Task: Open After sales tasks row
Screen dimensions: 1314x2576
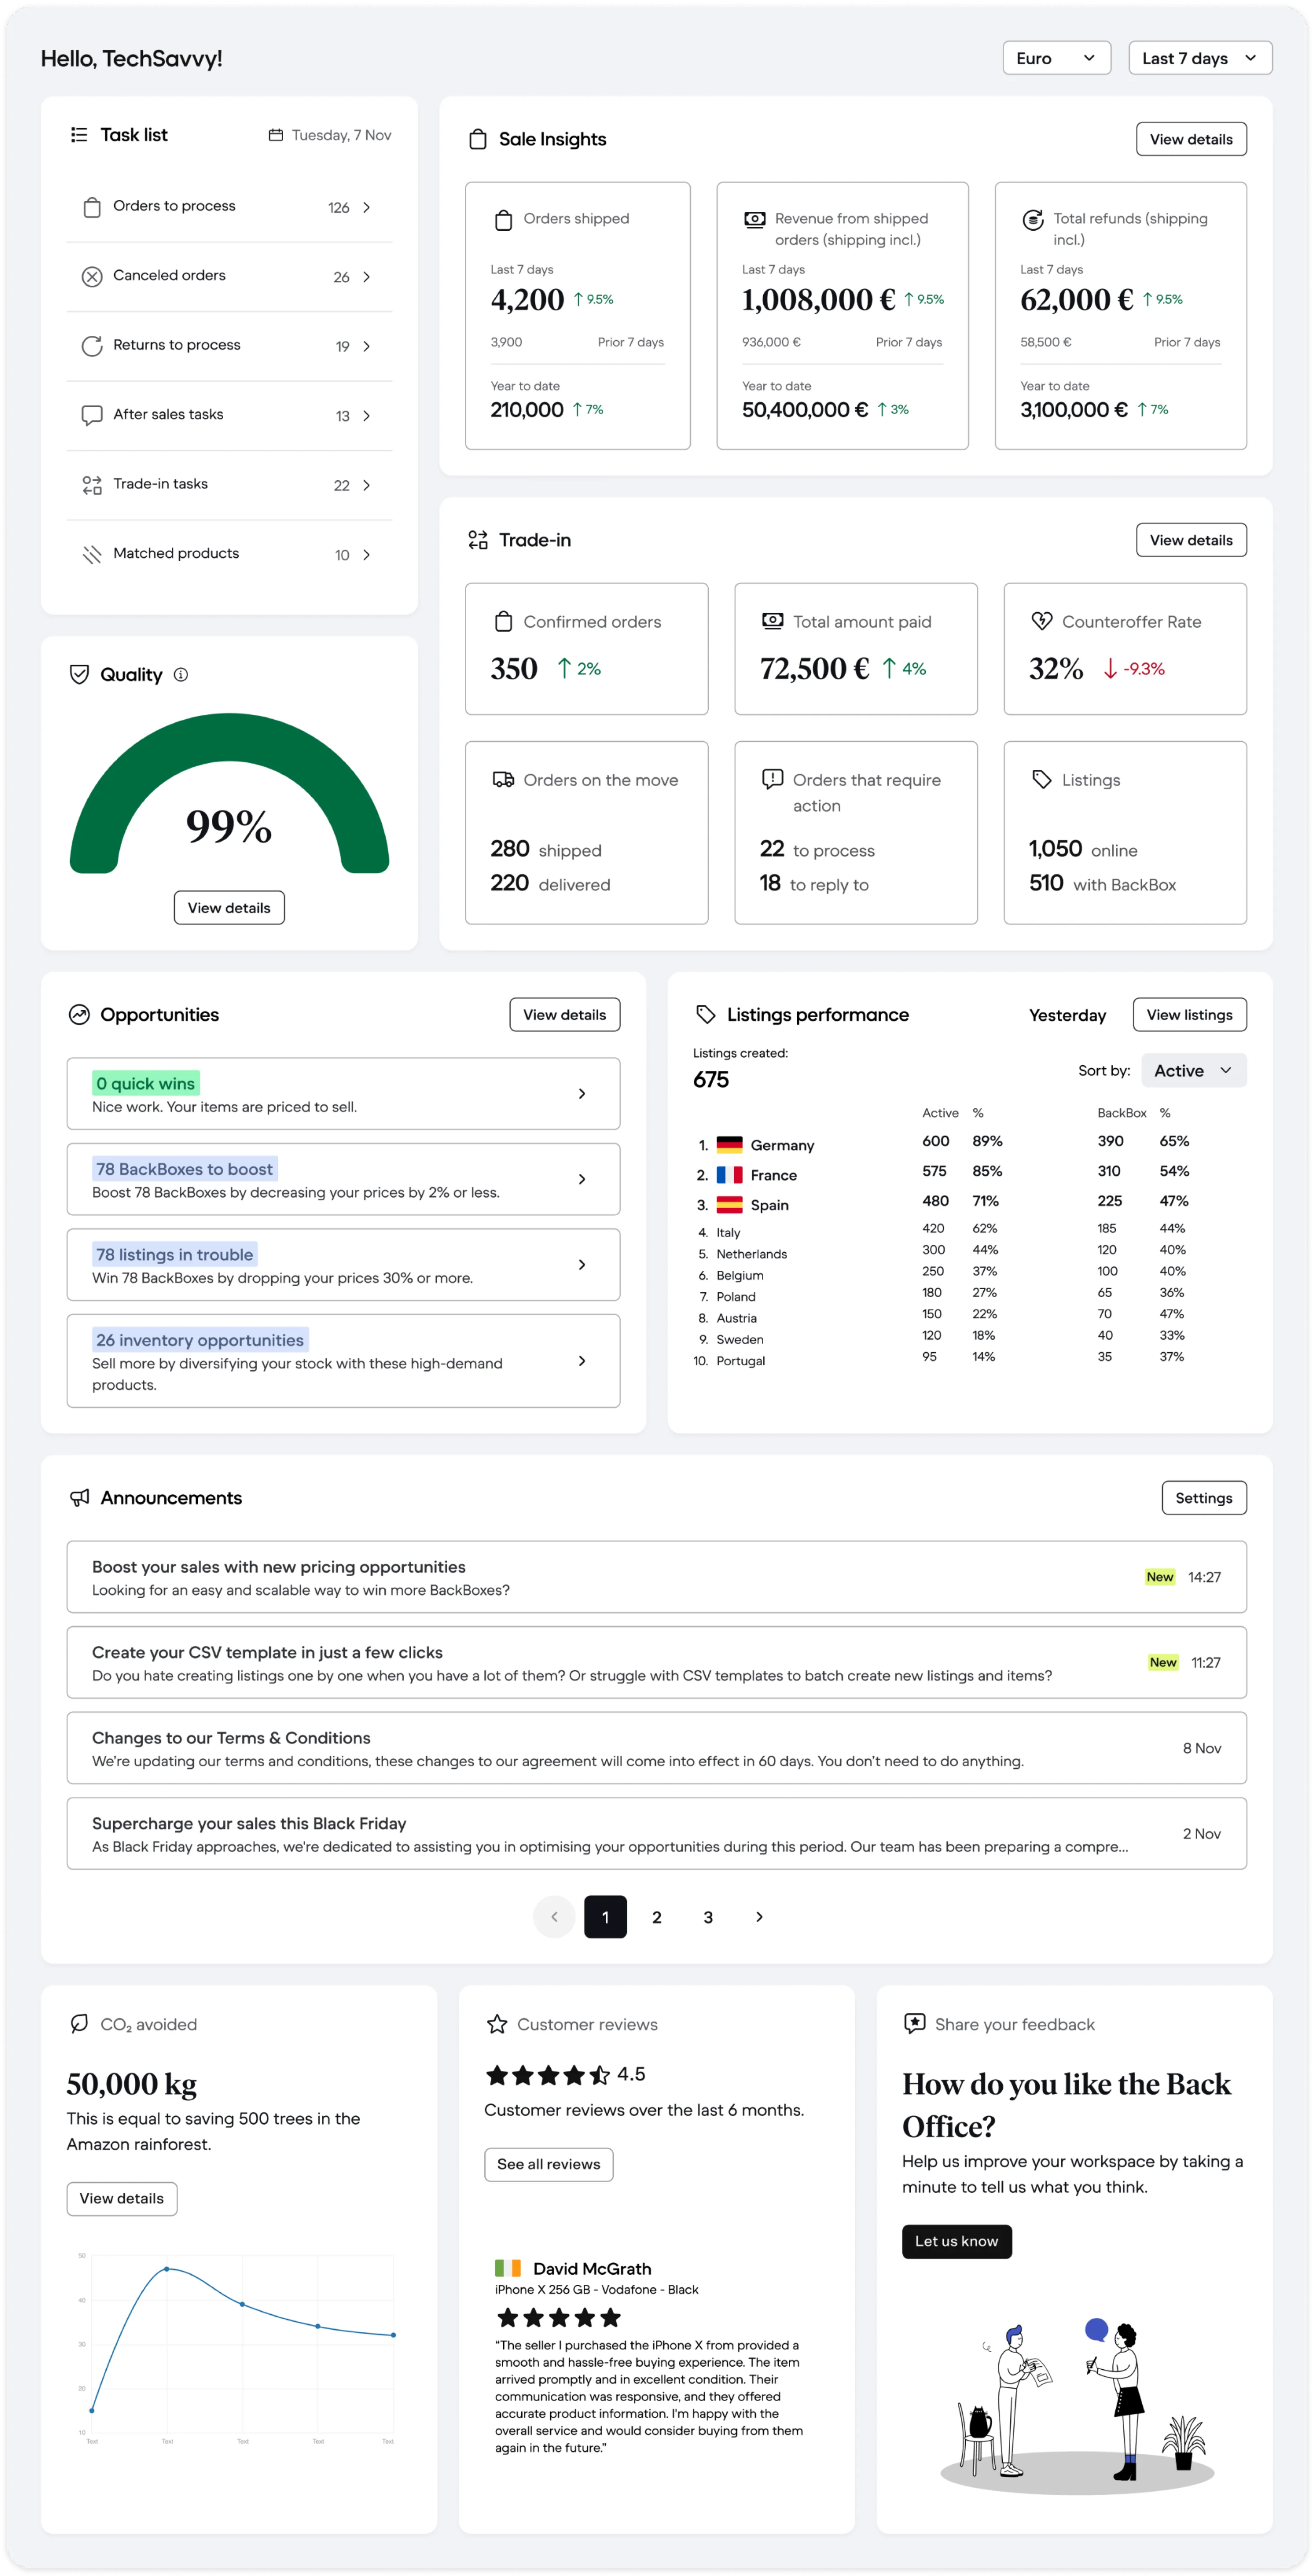Action: [229, 415]
